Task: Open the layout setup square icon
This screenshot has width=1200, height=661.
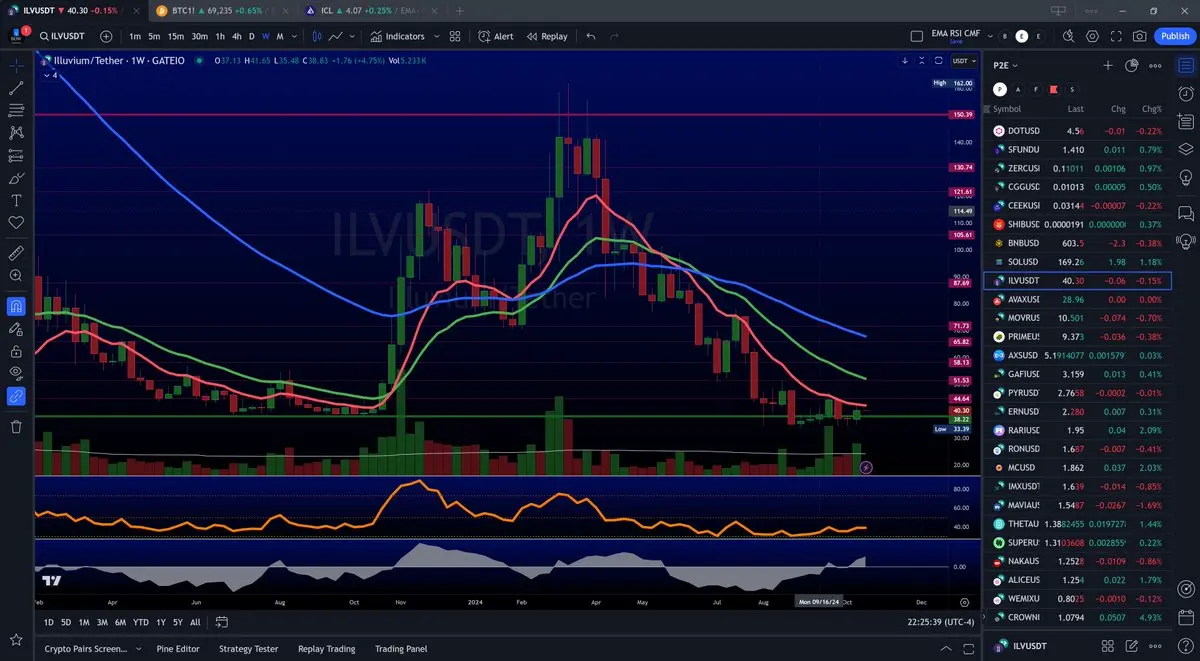Action: (x=917, y=36)
